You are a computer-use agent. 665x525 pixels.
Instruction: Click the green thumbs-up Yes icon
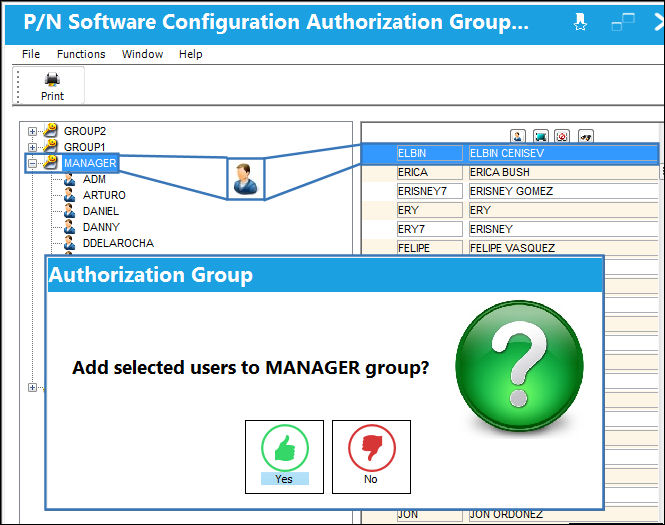[285, 448]
